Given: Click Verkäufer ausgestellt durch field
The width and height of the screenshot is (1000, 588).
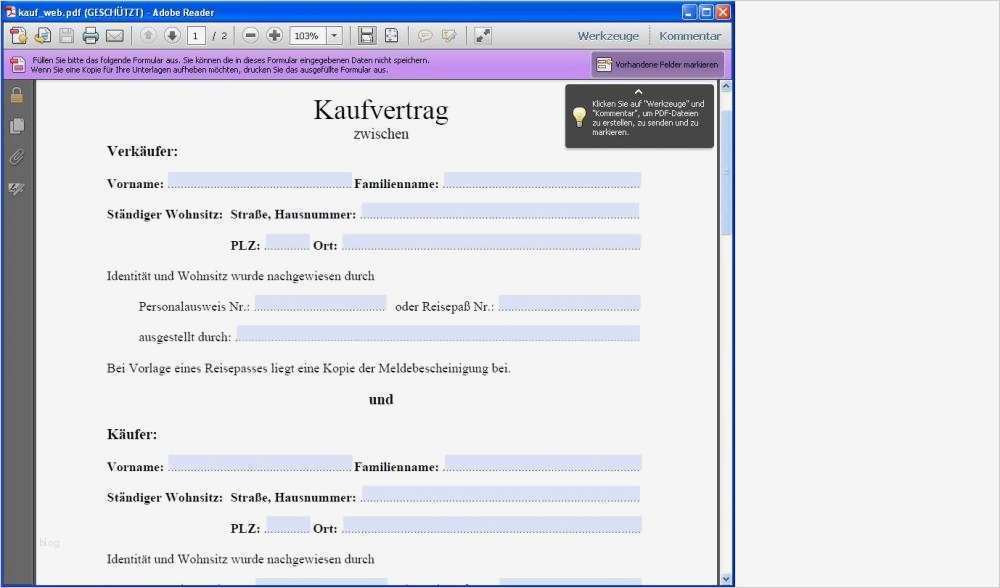Looking at the screenshot, I should click(438, 334).
